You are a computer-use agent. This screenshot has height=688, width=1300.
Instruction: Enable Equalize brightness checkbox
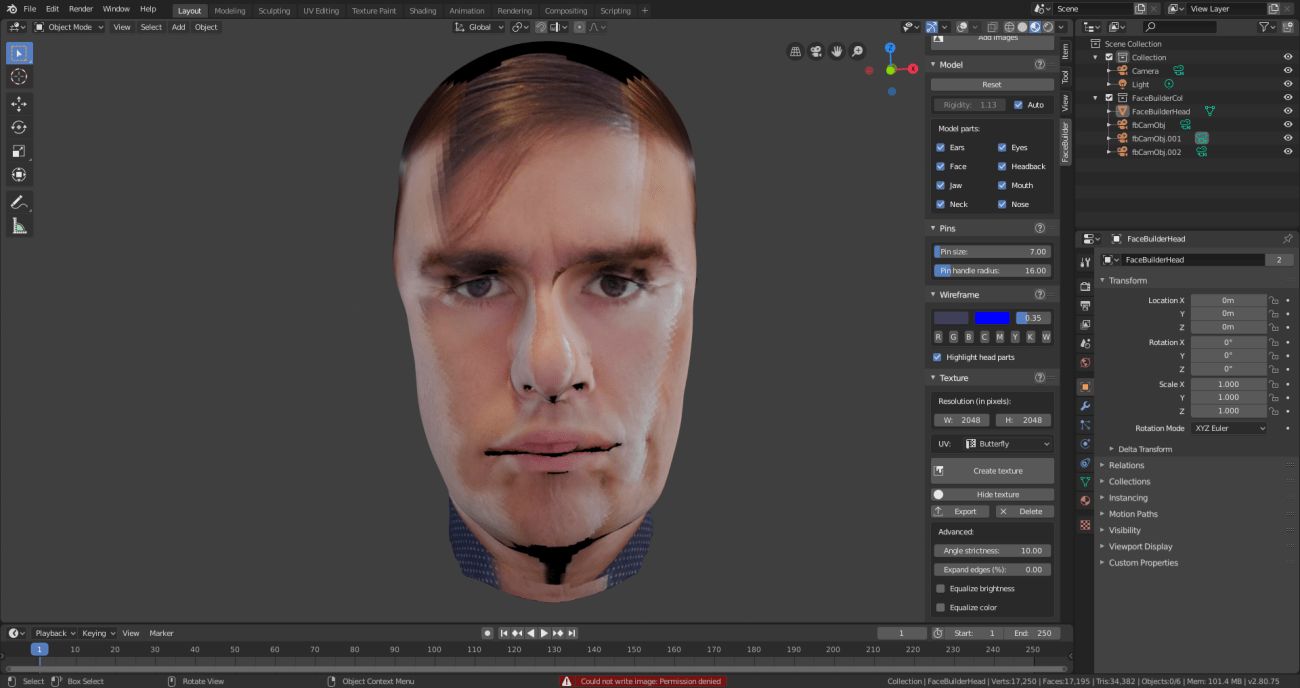tap(940, 589)
